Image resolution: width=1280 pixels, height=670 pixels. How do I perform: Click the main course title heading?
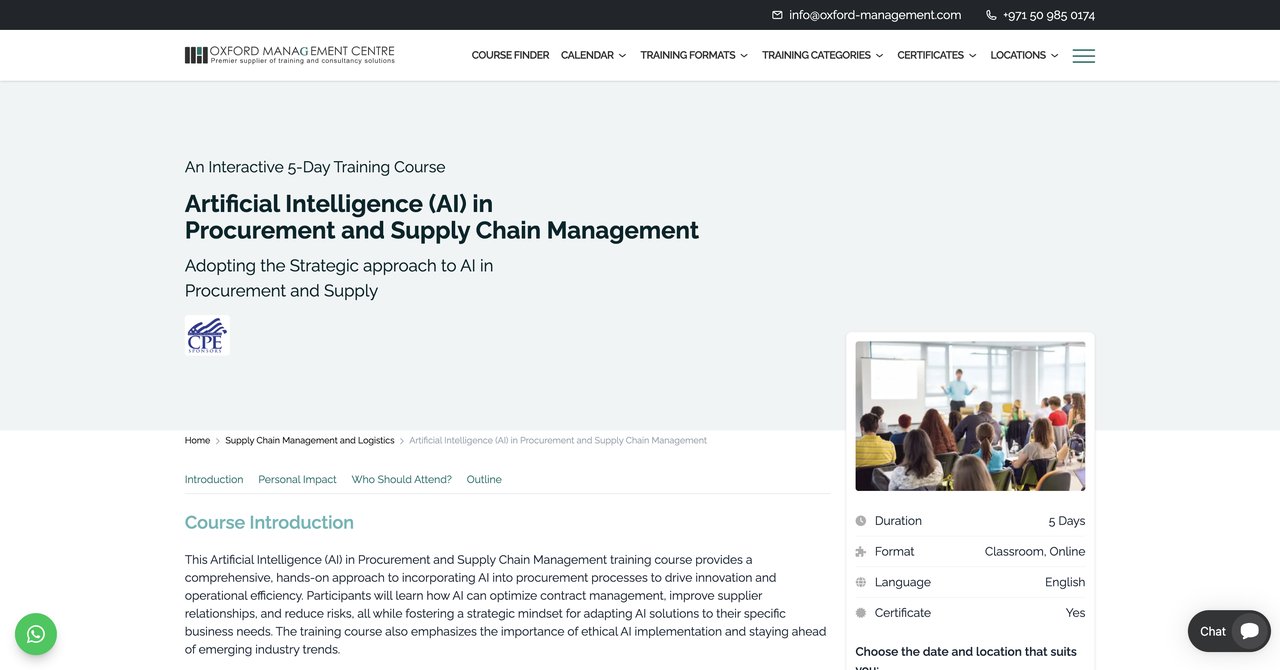(442, 217)
